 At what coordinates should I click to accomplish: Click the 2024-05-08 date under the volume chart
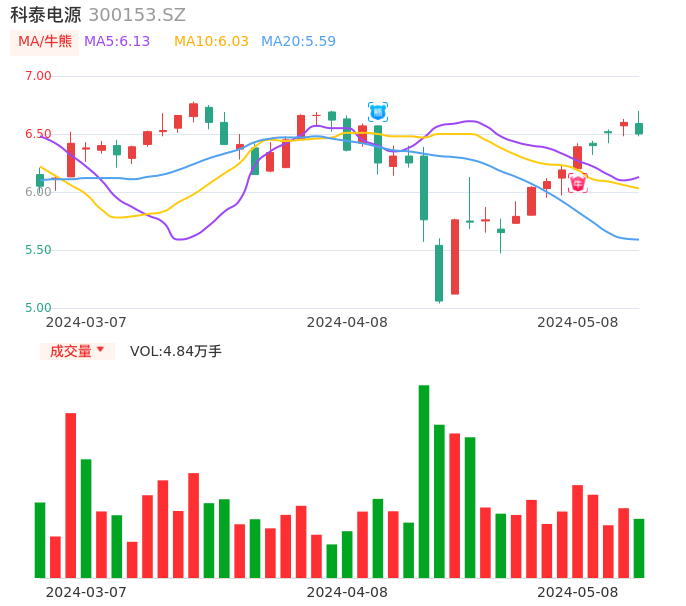[x=578, y=592]
